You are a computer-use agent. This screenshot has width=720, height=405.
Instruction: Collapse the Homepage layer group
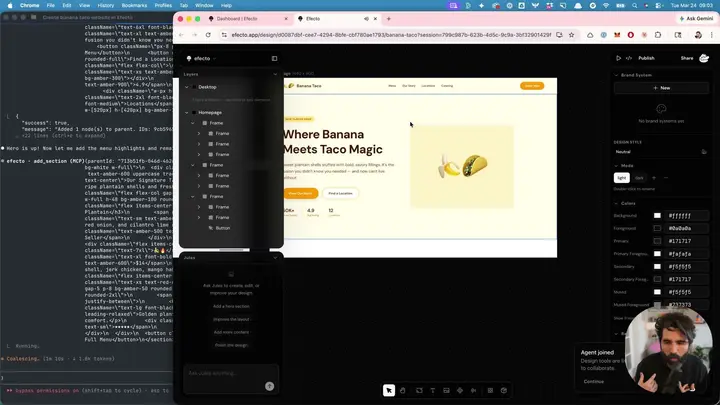pyautogui.click(x=186, y=112)
